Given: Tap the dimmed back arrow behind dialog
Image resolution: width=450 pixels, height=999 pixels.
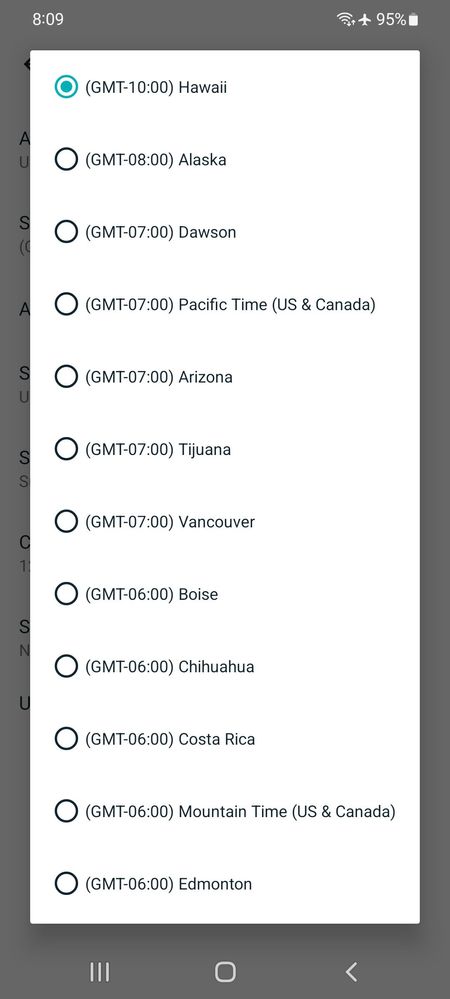Looking at the screenshot, I should tap(26, 64).
